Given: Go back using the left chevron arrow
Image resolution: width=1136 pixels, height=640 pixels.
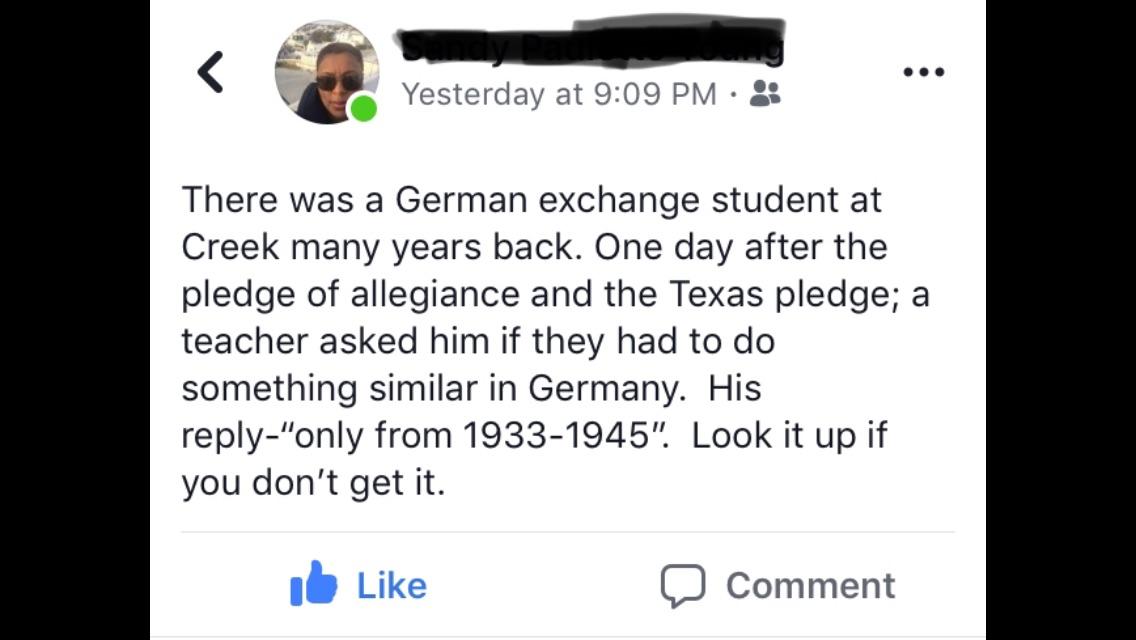Looking at the screenshot, I should pos(210,72).
